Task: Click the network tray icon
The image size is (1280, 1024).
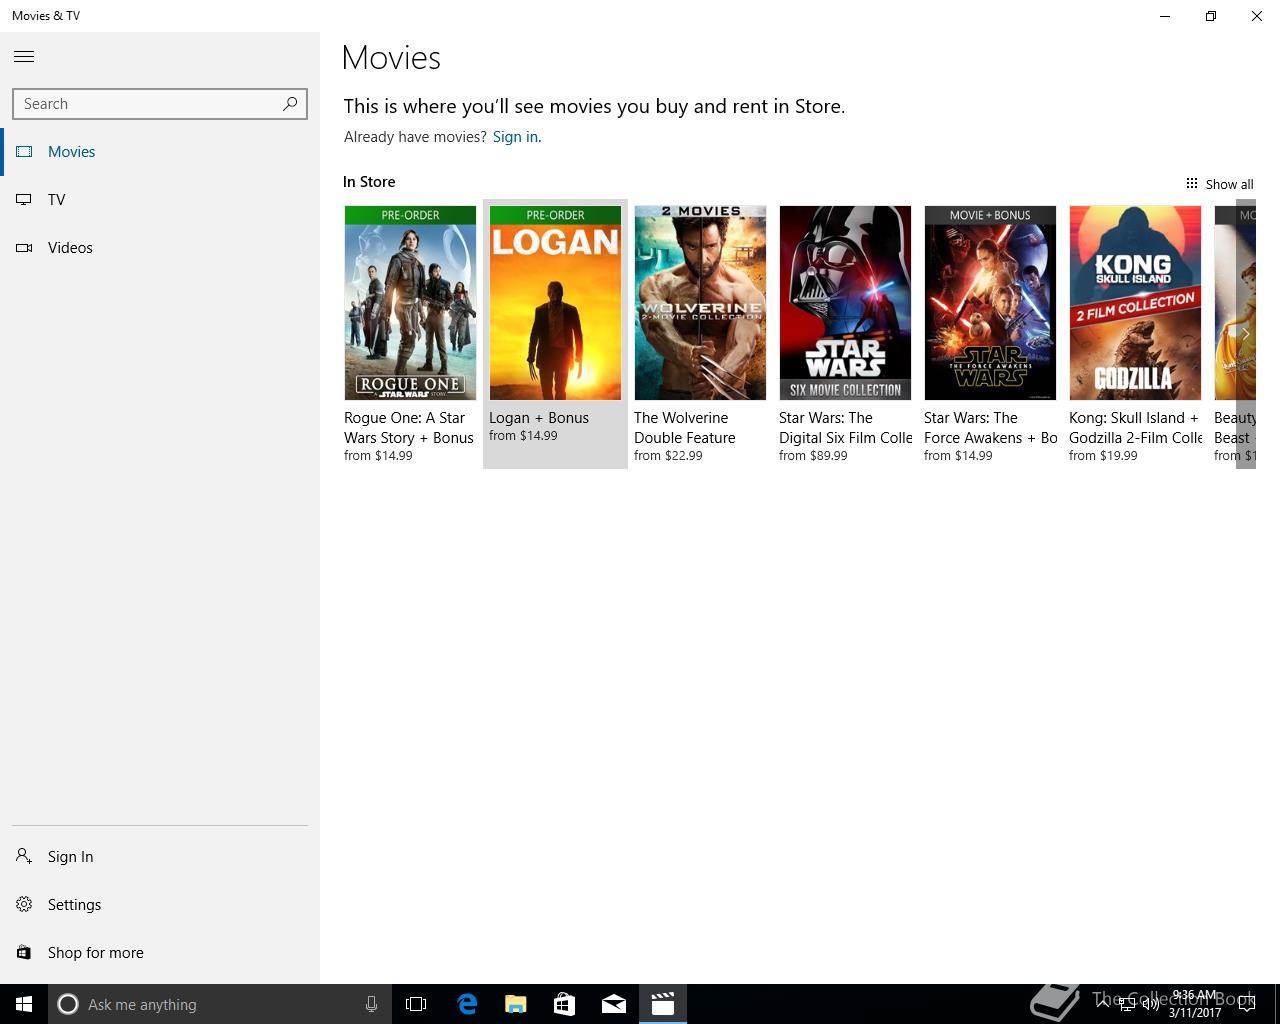Action: point(1126,1005)
